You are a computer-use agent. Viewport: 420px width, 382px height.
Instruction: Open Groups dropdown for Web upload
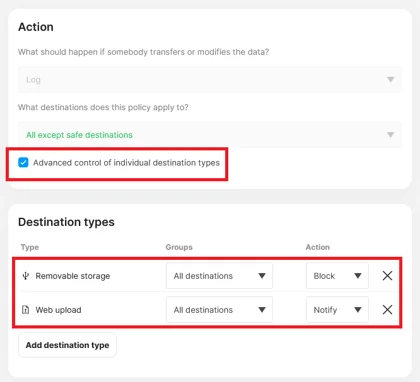pyautogui.click(x=219, y=310)
